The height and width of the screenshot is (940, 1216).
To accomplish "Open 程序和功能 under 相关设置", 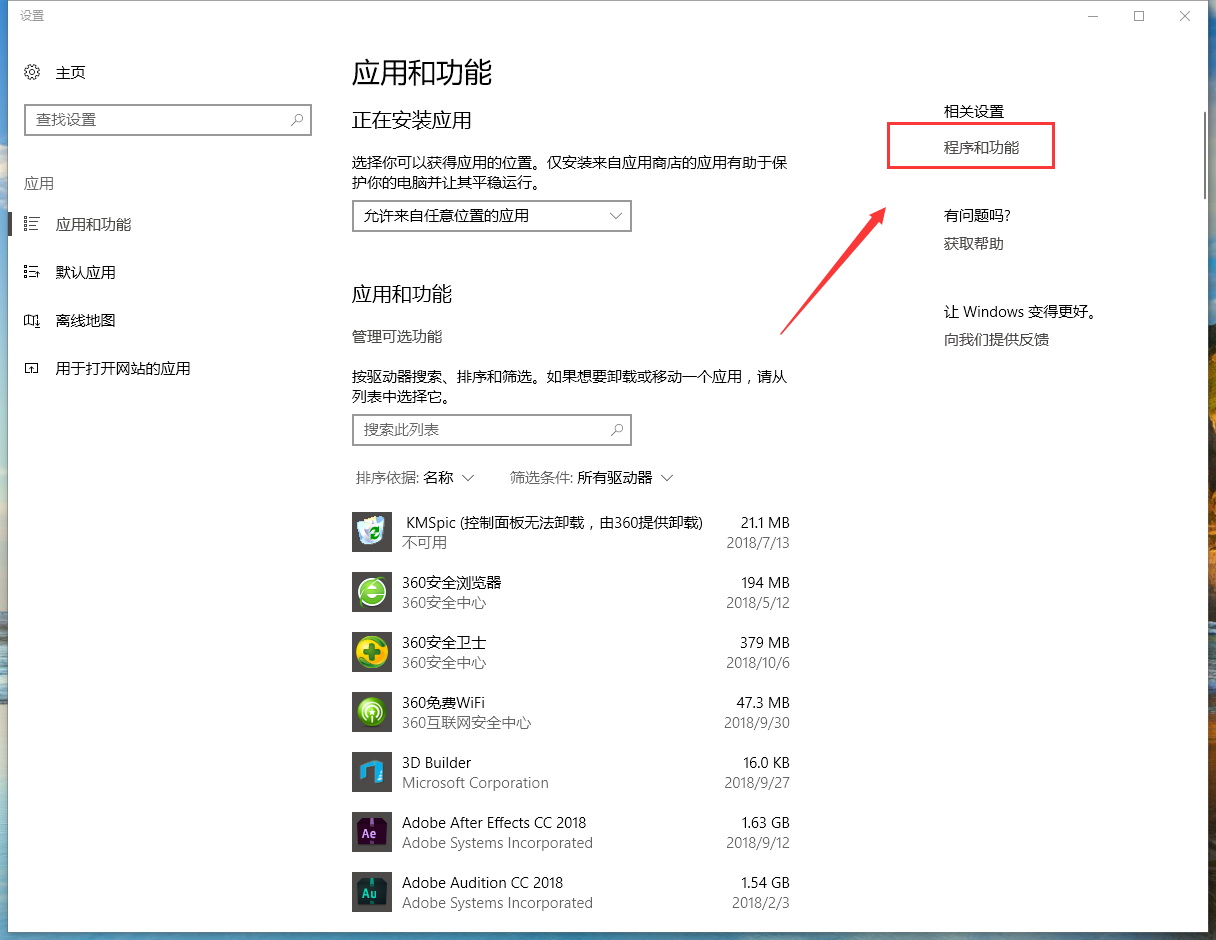I will [x=970, y=145].
